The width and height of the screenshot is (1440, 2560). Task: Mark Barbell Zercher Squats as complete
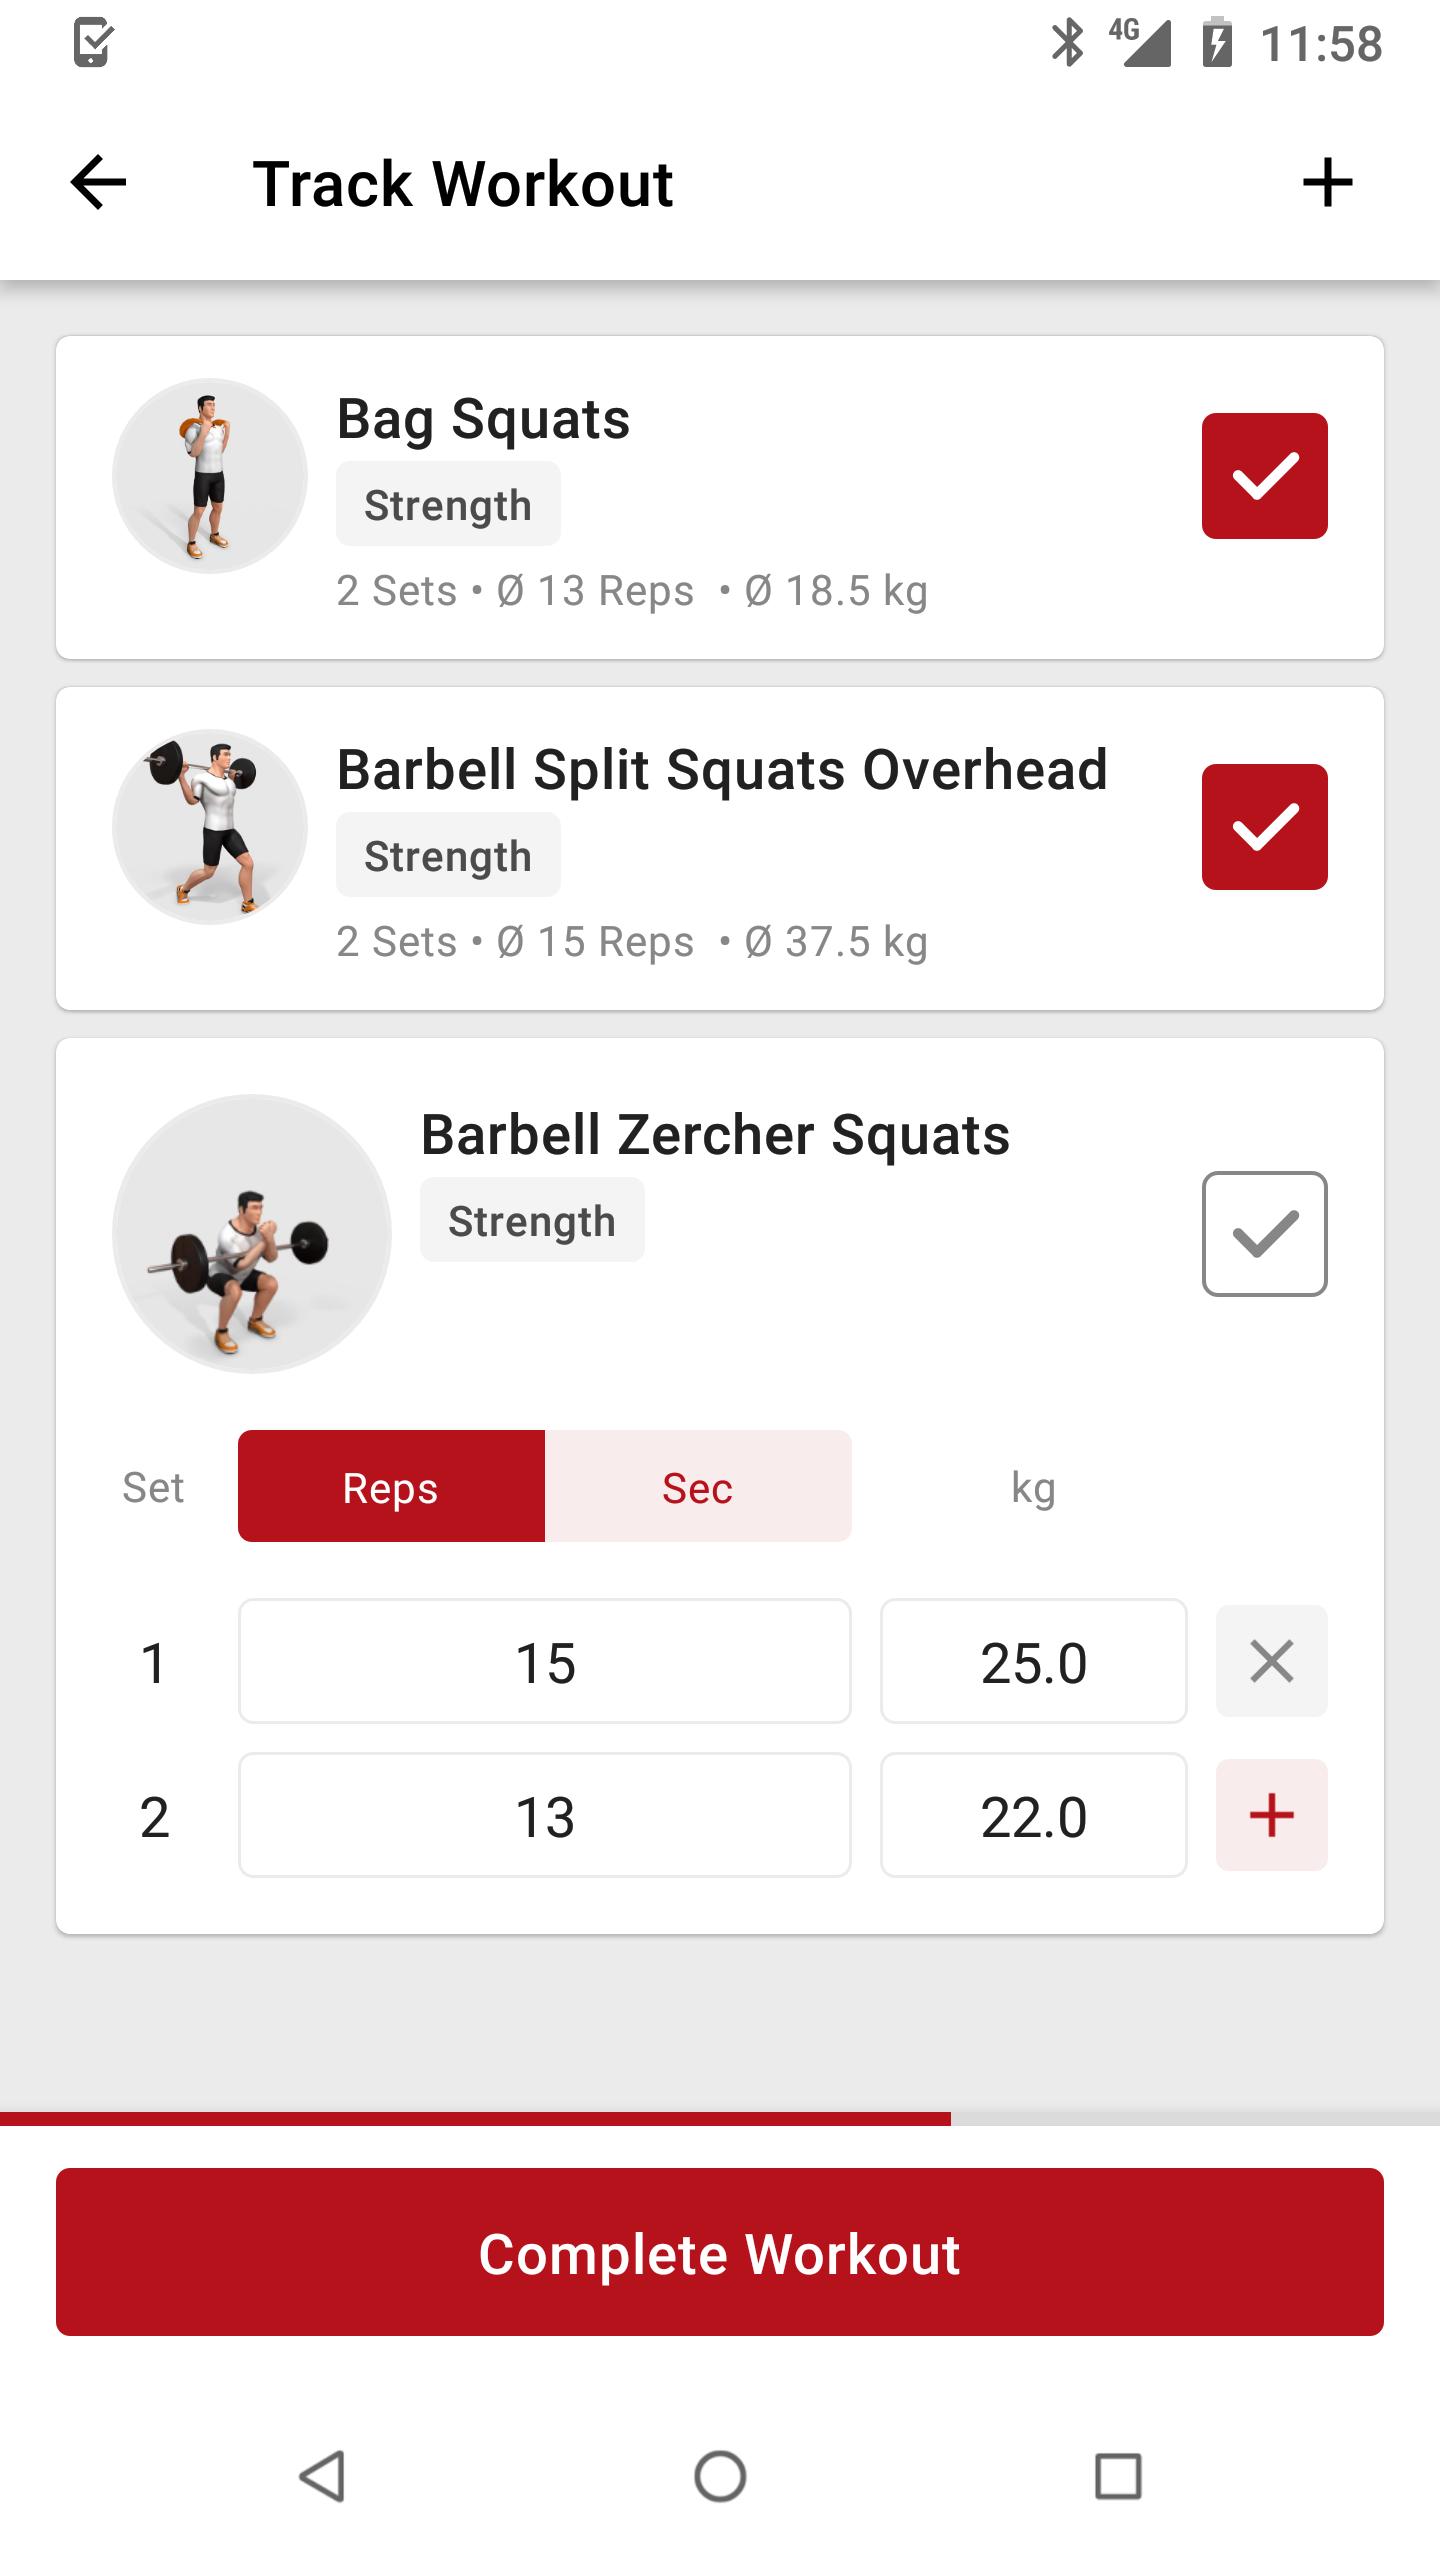click(1264, 1235)
